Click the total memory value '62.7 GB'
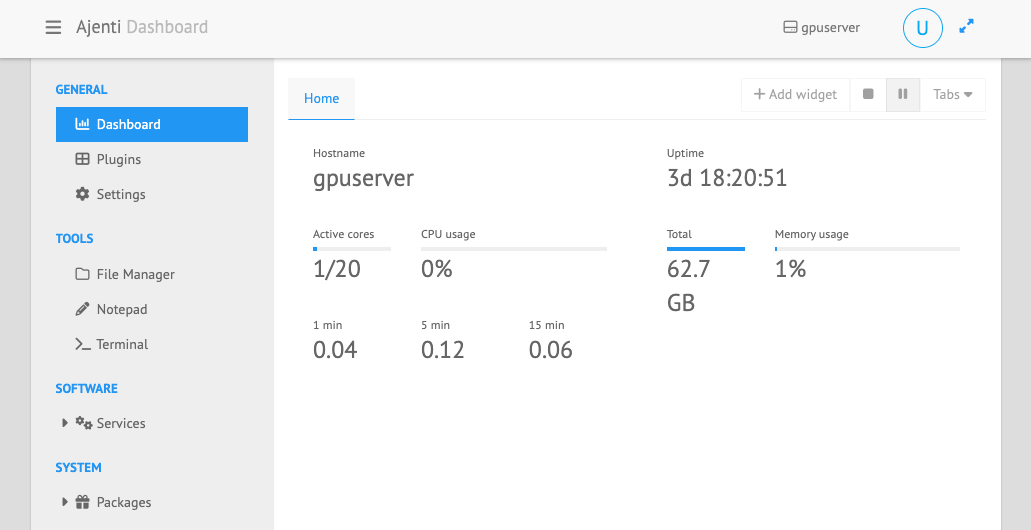The width and height of the screenshot is (1031, 530). click(688, 286)
